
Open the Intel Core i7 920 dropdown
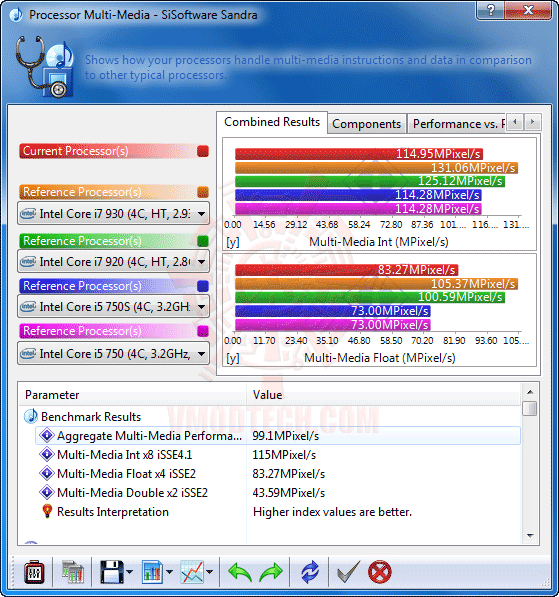pyautogui.click(x=113, y=262)
